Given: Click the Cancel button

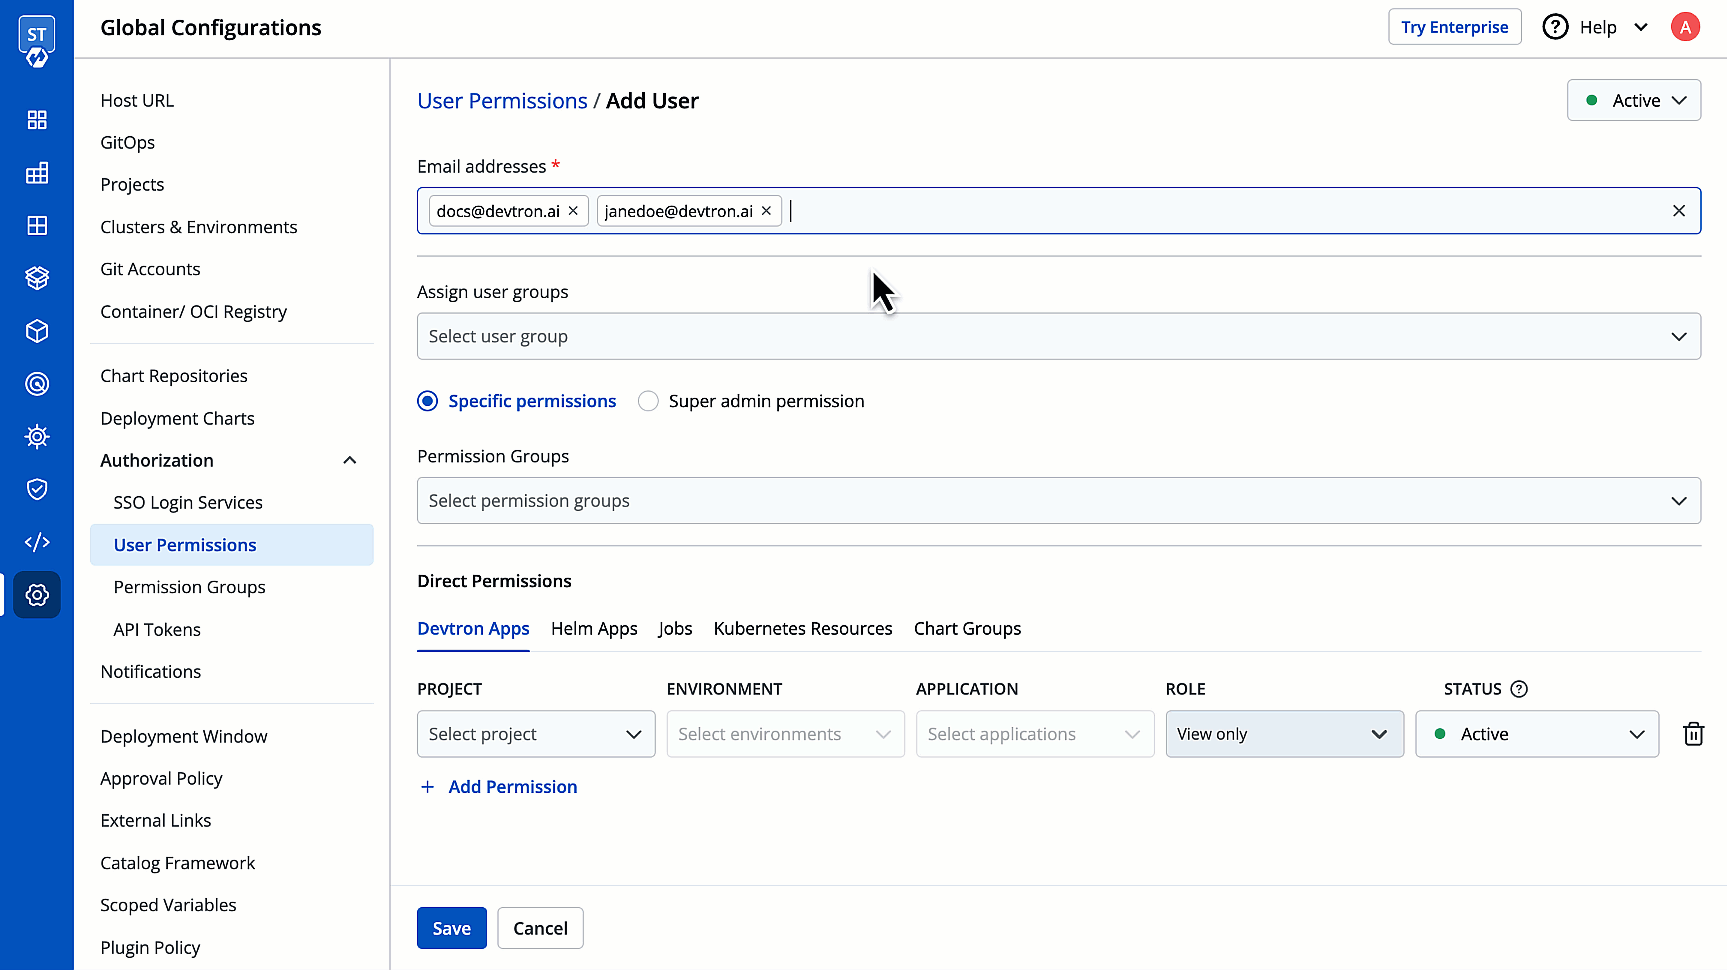Looking at the screenshot, I should tap(540, 928).
